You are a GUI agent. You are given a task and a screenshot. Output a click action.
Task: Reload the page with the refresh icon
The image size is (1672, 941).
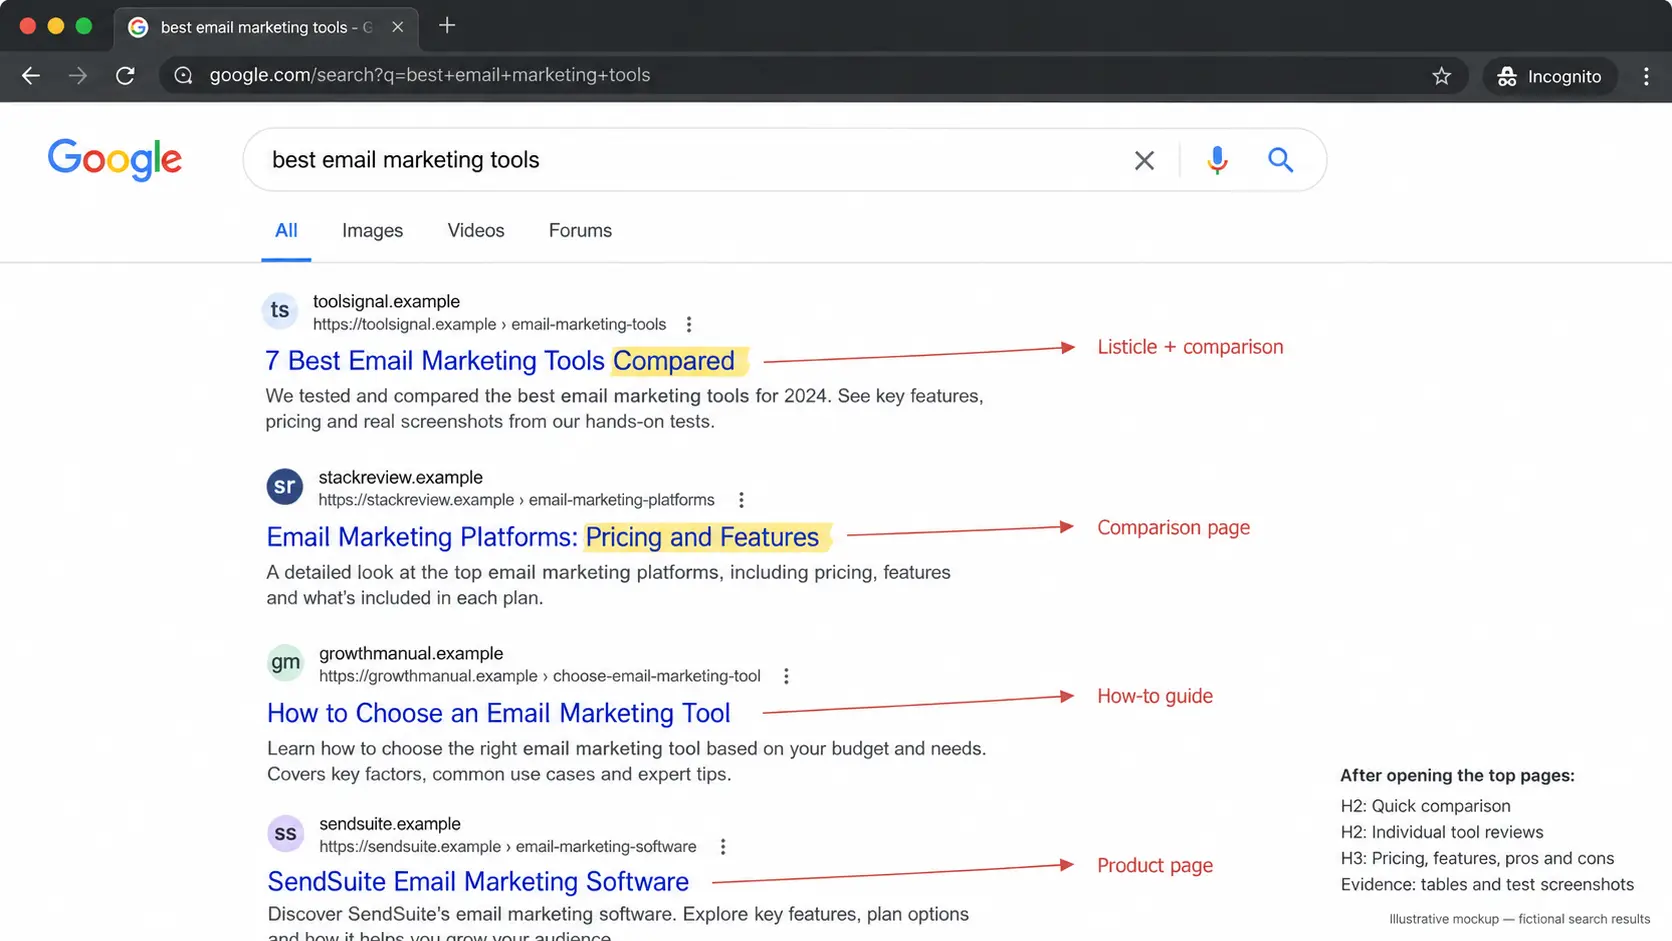click(125, 76)
